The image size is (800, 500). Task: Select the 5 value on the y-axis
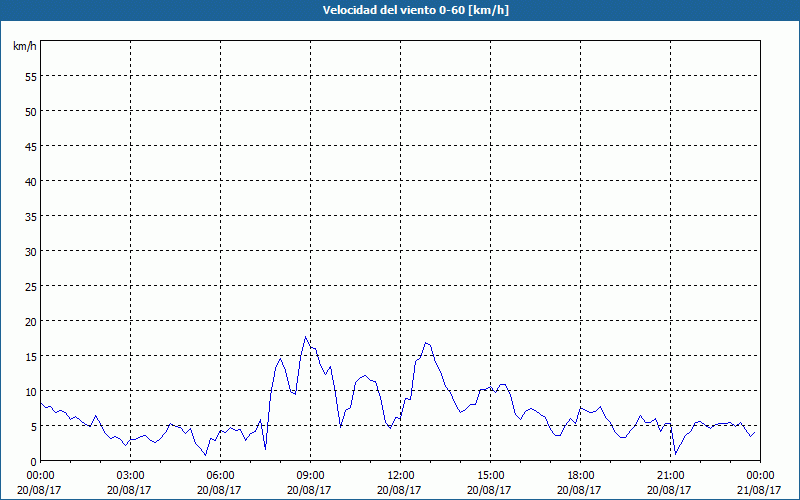[x=34, y=427]
